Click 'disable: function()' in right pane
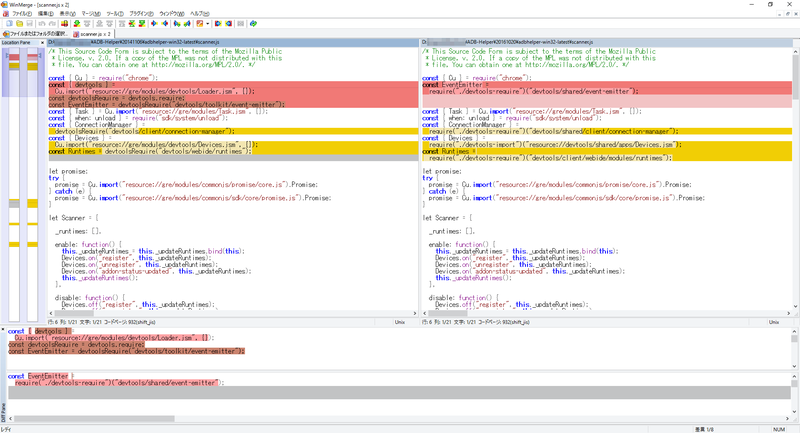Screen dimensions: 800x433 click(463, 297)
